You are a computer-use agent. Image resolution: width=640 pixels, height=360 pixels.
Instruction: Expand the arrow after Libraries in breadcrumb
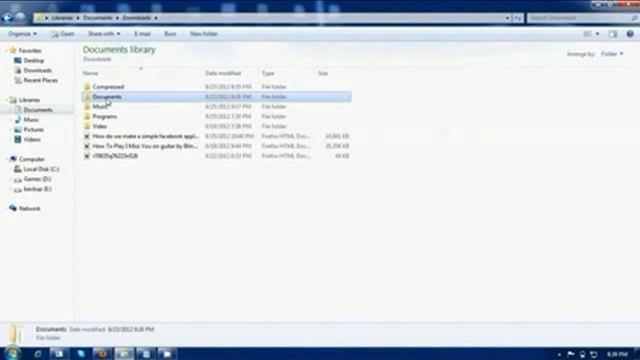(78, 18)
